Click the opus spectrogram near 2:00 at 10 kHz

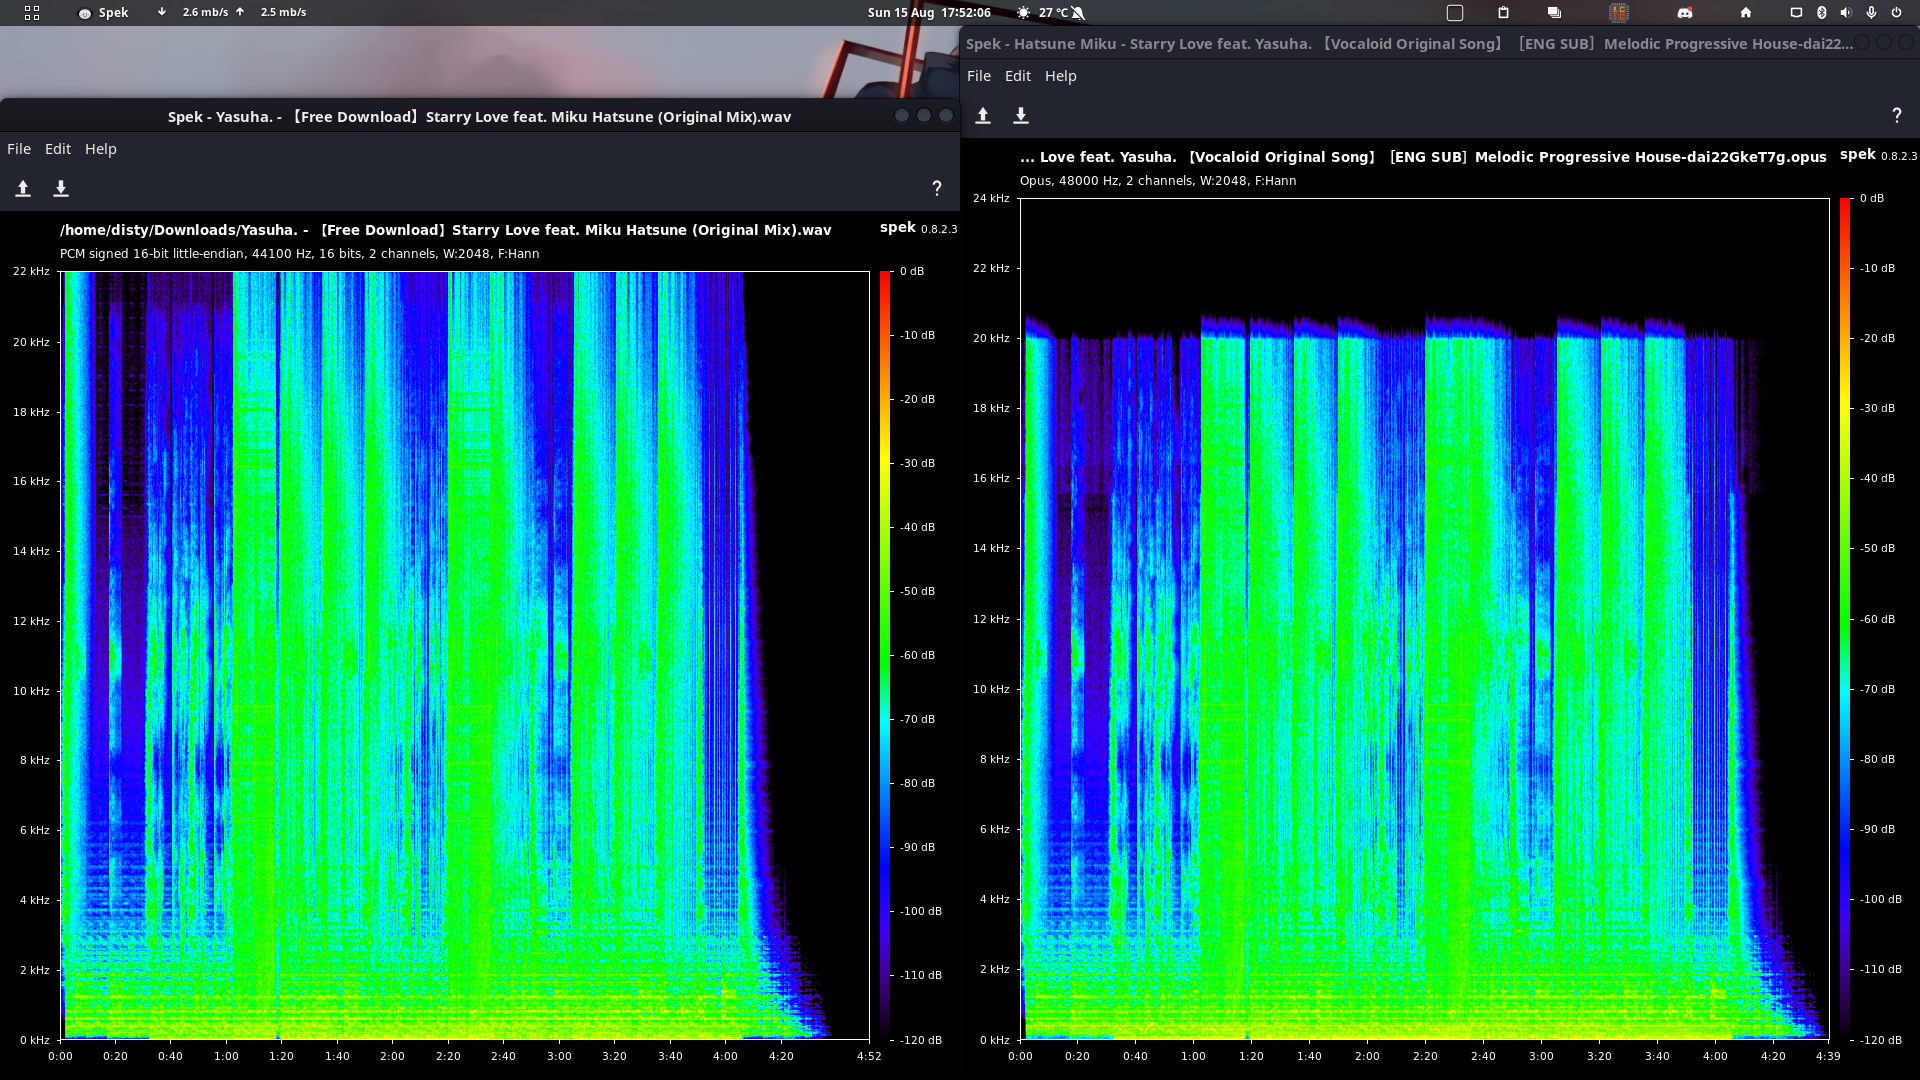point(1367,689)
